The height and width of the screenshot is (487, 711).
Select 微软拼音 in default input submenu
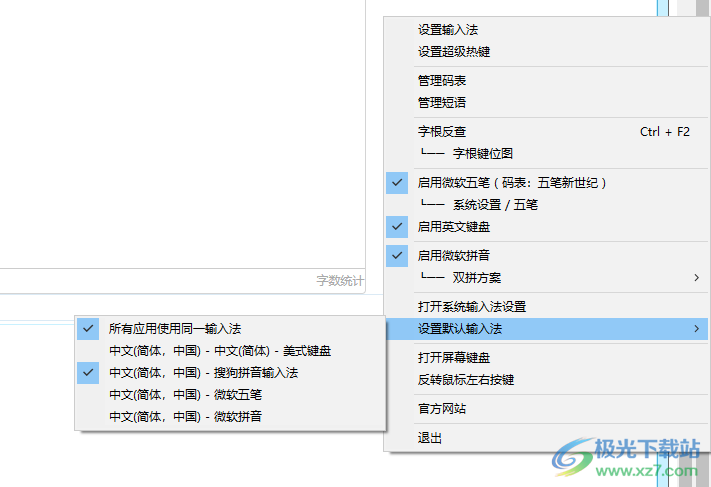coord(230,416)
